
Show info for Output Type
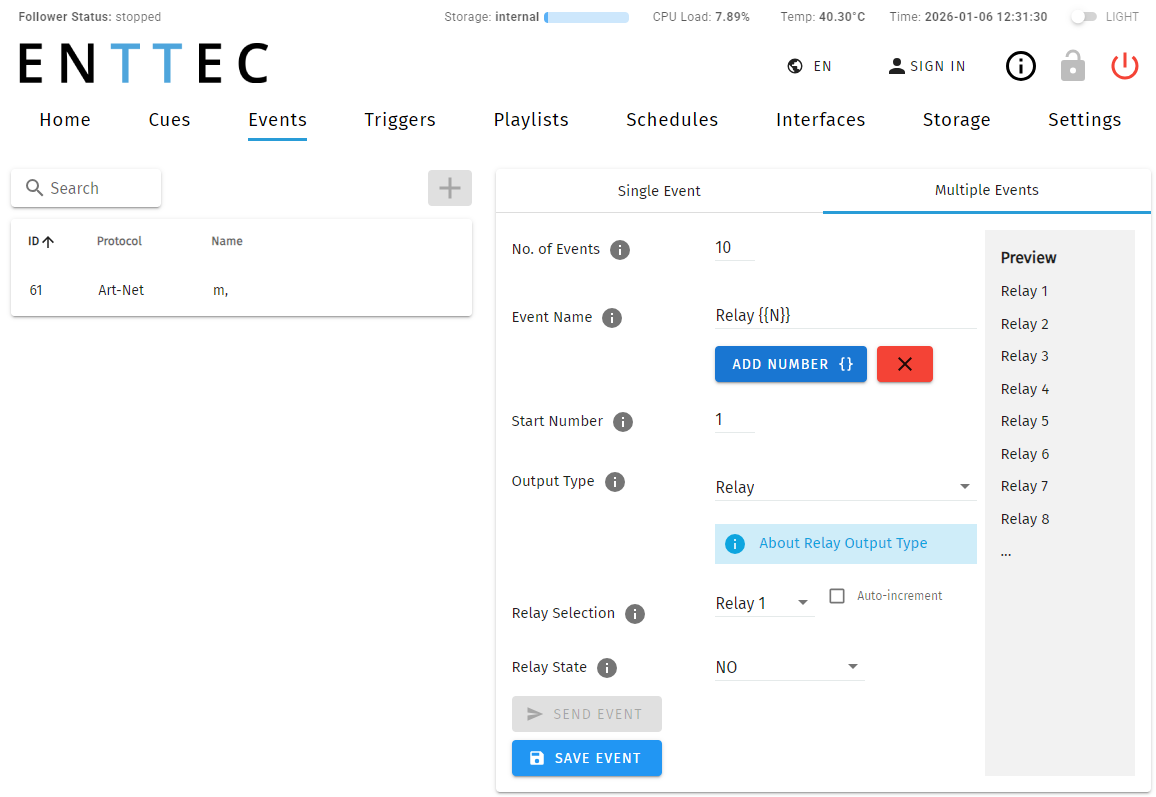coord(615,482)
